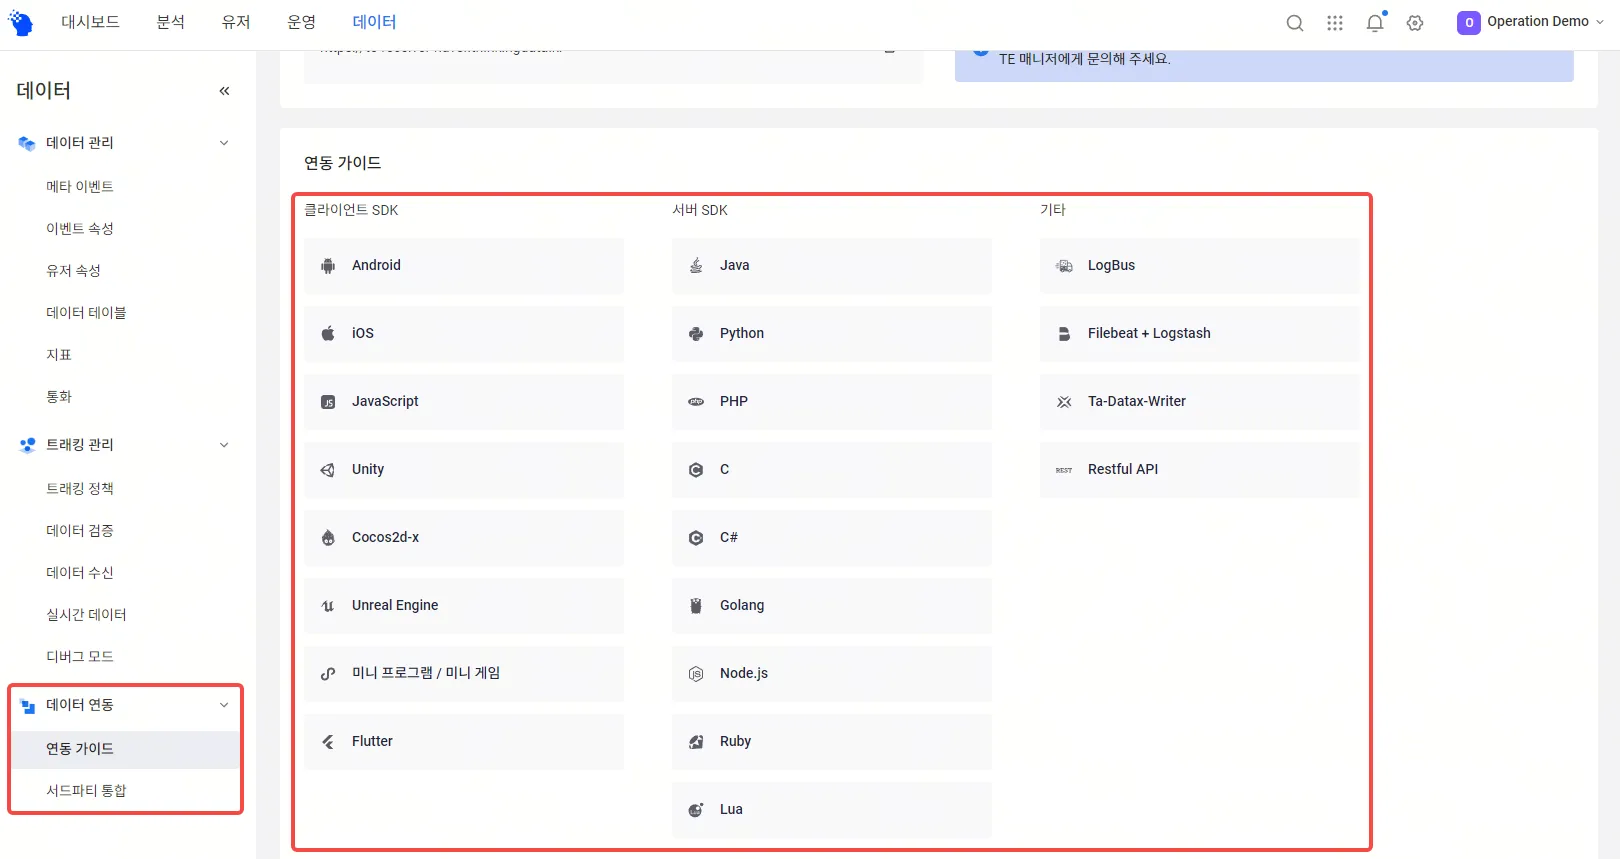Open the Unreal Engine SDK guide label
1620x859 pixels.
(x=395, y=606)
